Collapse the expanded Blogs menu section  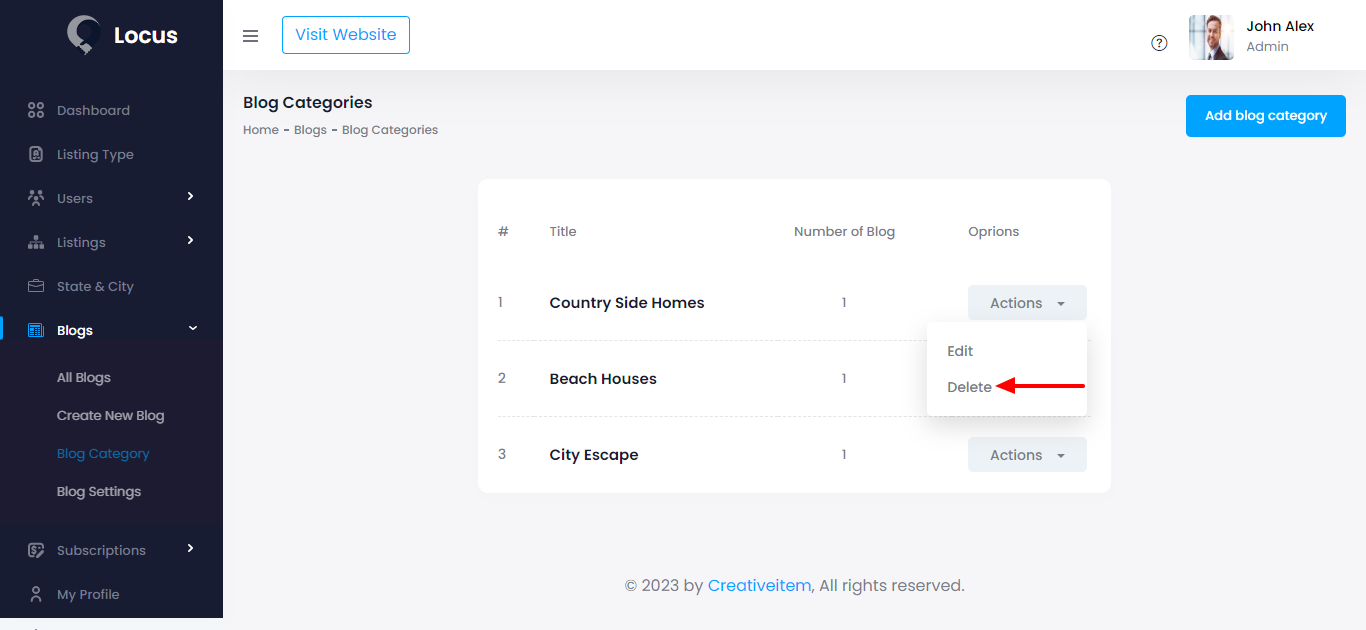pos(193,328)
